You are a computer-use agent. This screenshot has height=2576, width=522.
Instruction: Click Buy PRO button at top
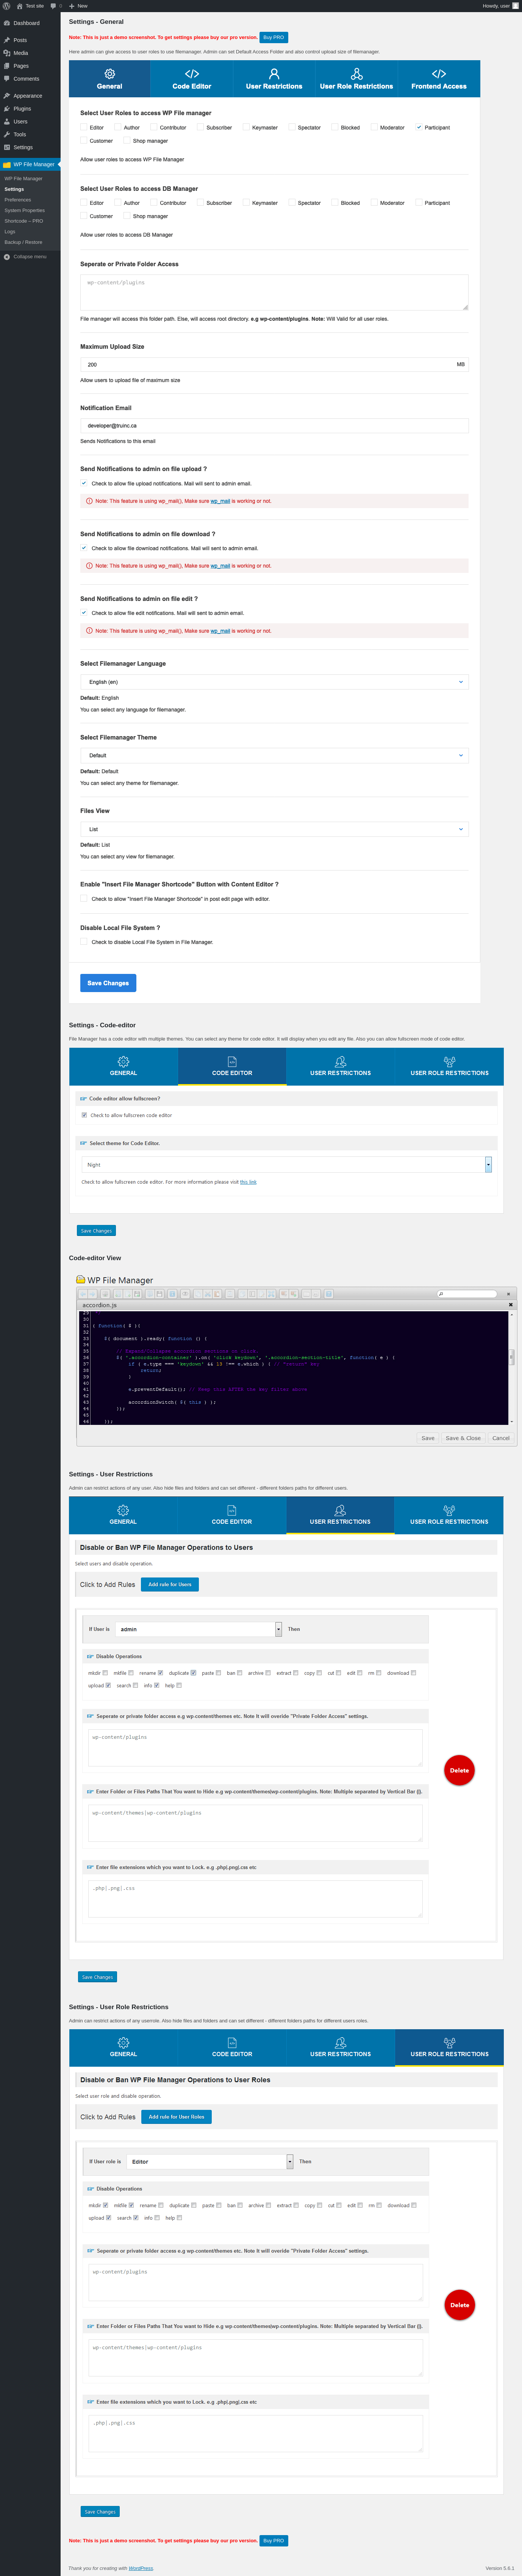click(x=274, y=37)
